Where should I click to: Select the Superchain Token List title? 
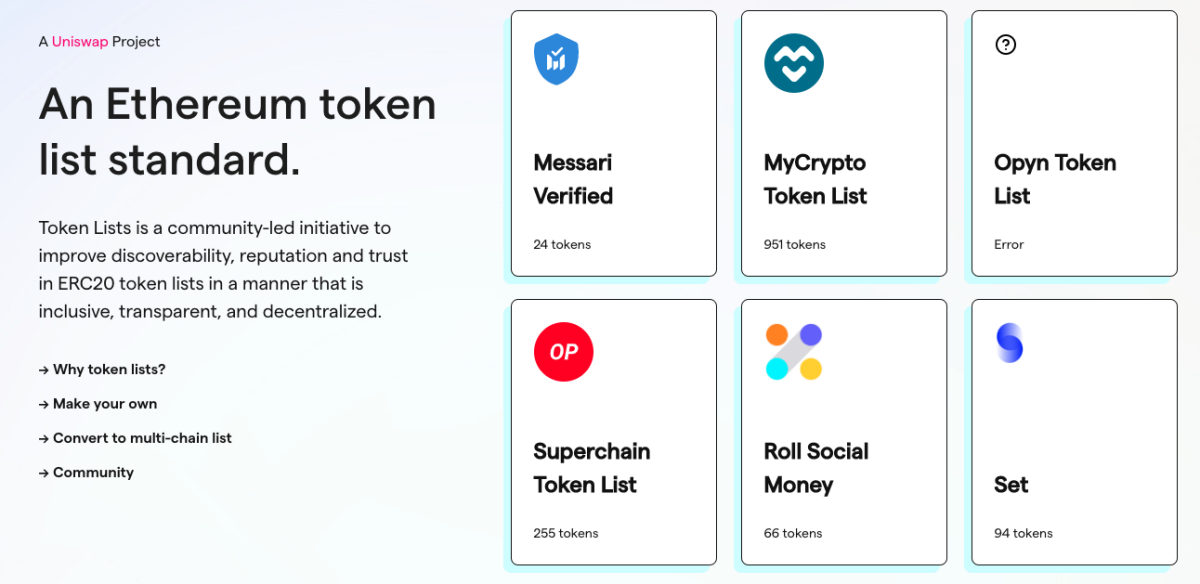point(591,468)
